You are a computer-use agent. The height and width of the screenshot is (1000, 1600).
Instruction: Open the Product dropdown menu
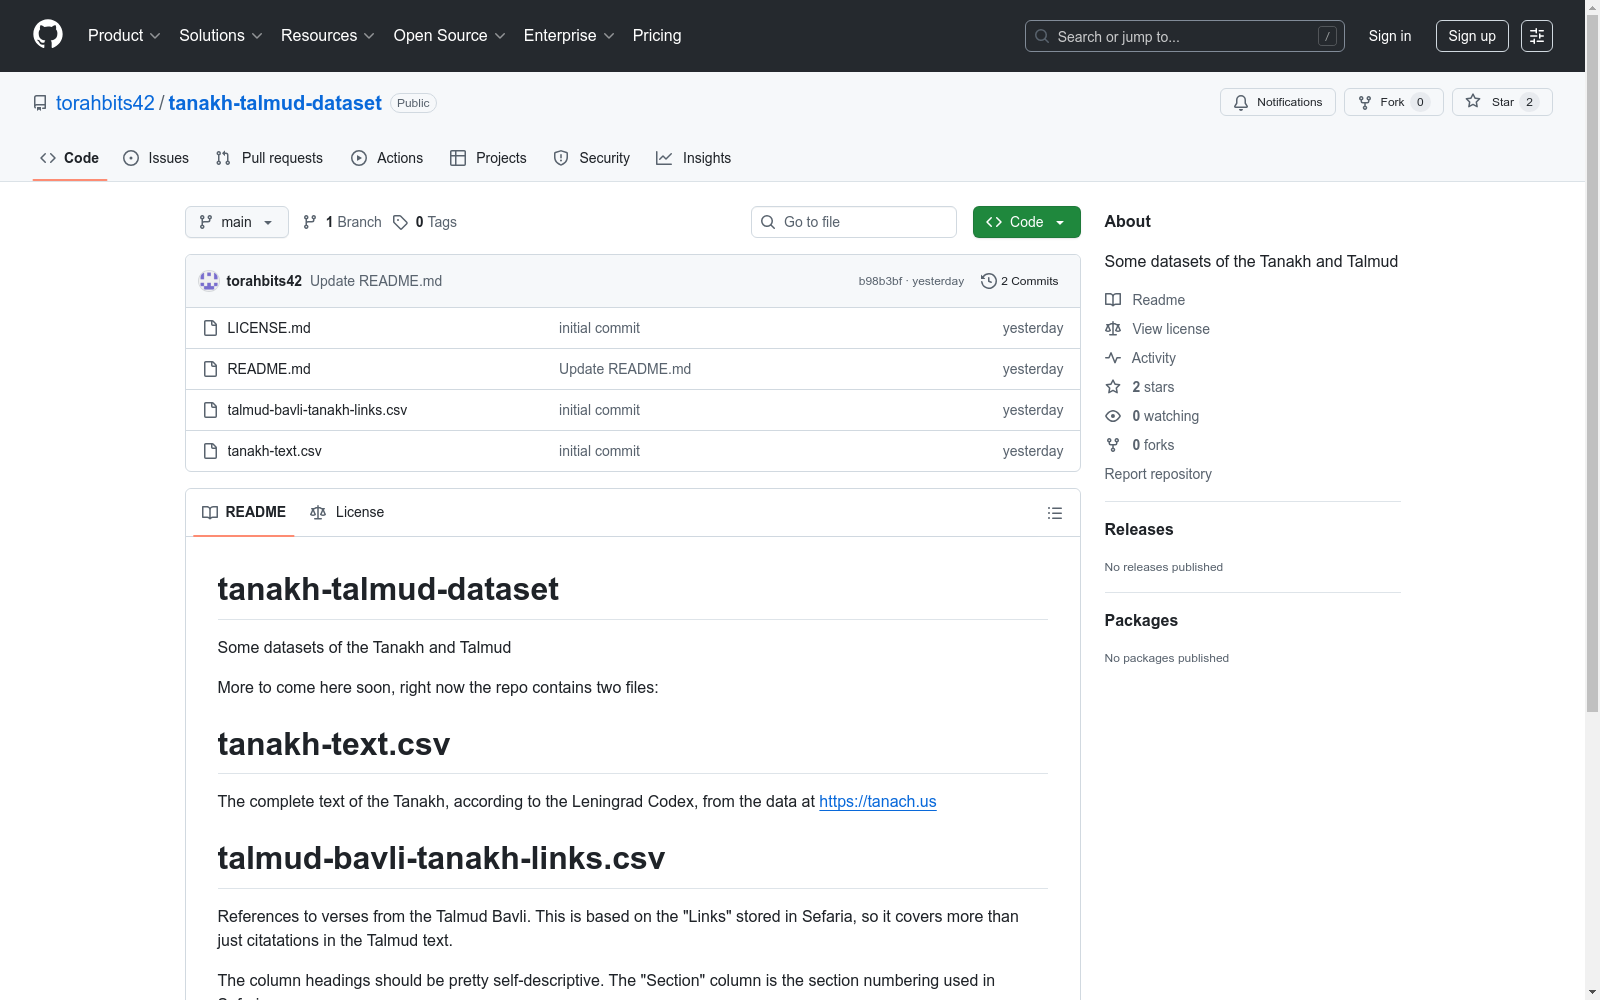coord(124,36)
